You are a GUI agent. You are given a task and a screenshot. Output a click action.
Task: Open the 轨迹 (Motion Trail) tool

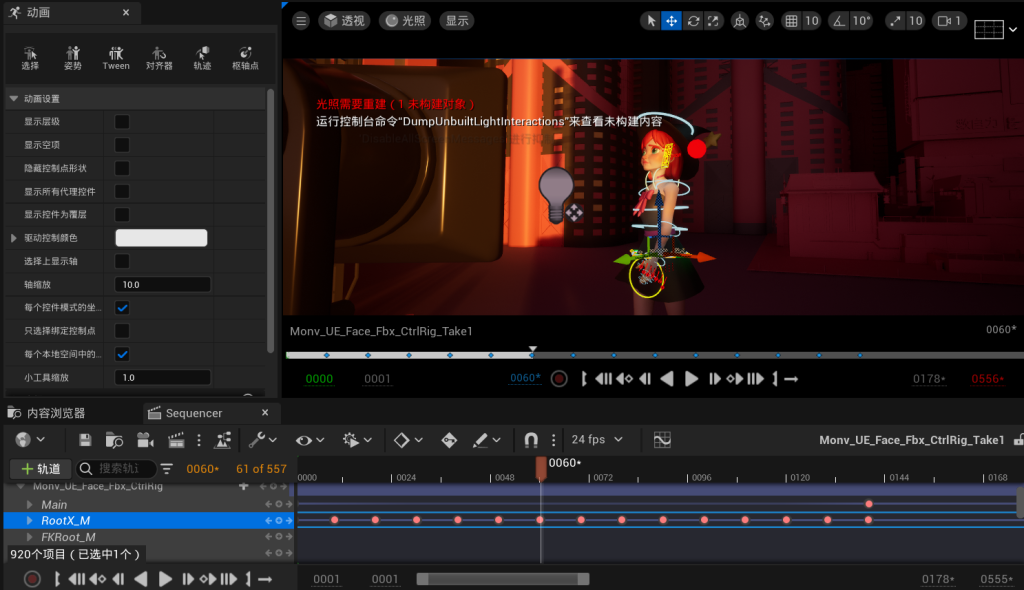pyautogui.click(x=202, y=57)
